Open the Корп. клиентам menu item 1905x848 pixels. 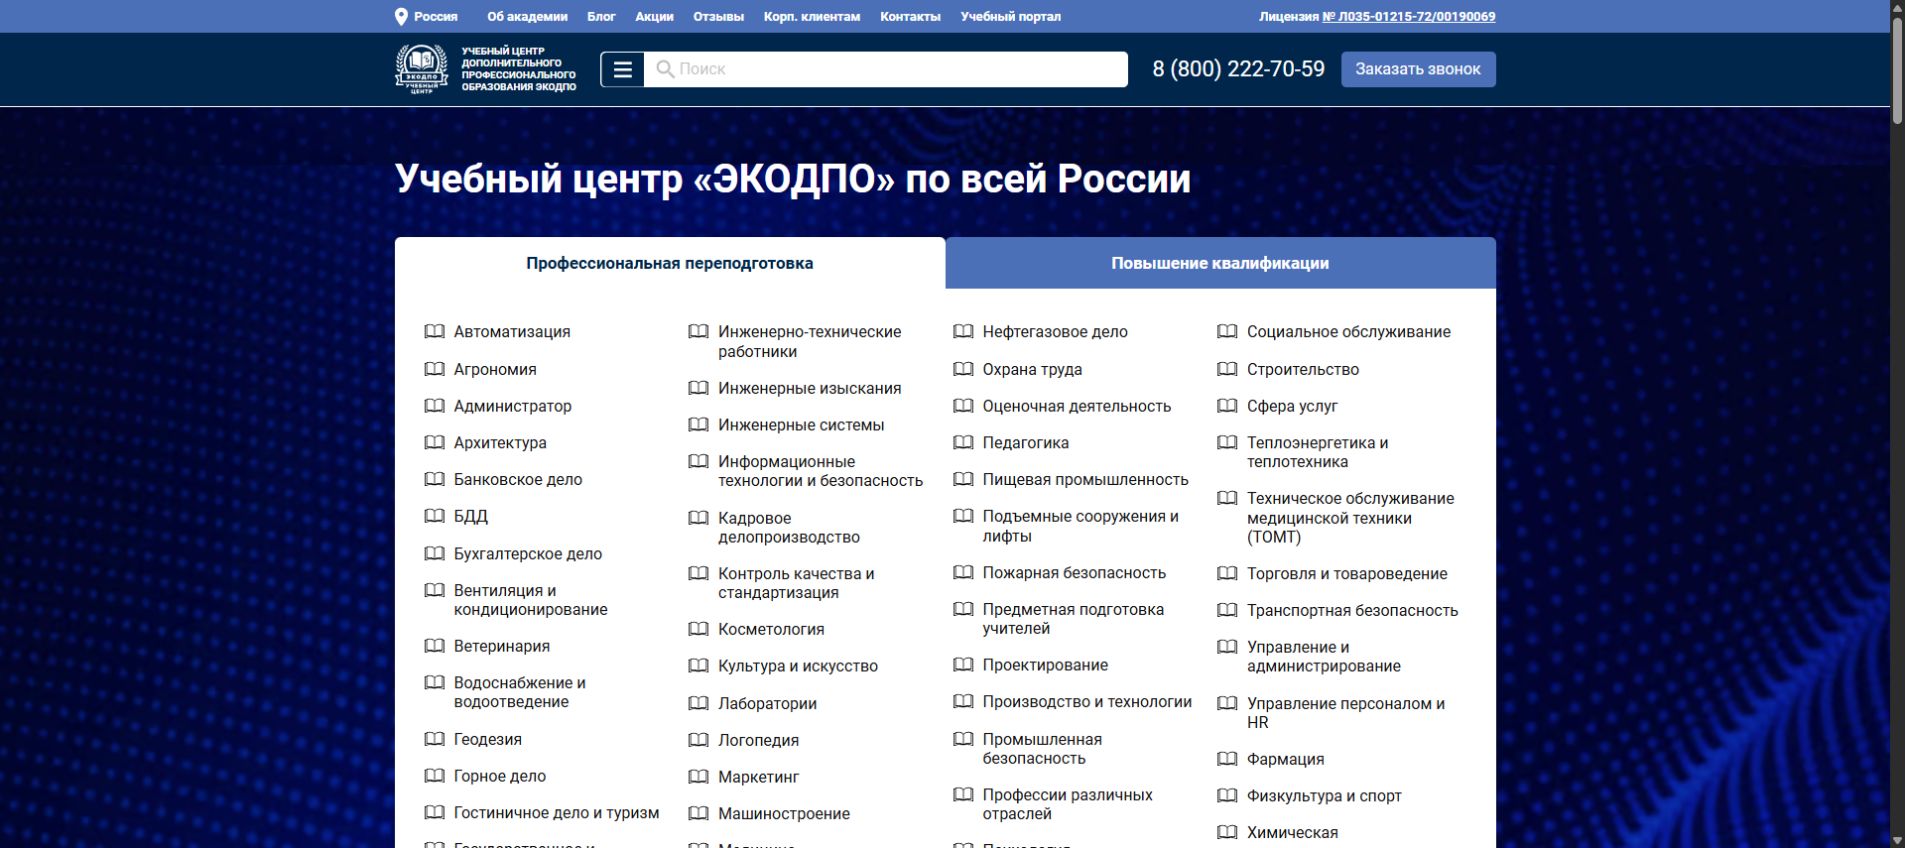click(x=812, y=17)
